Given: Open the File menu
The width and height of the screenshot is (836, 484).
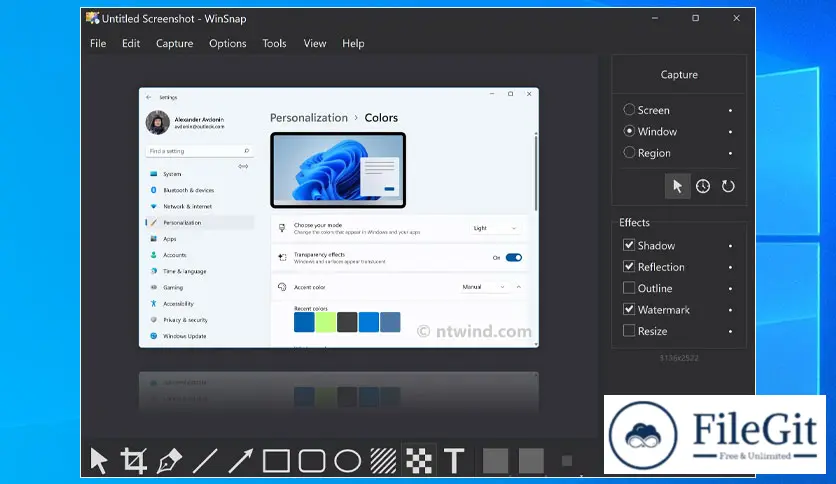Looking at the screenshot, I should coord(98,43).
